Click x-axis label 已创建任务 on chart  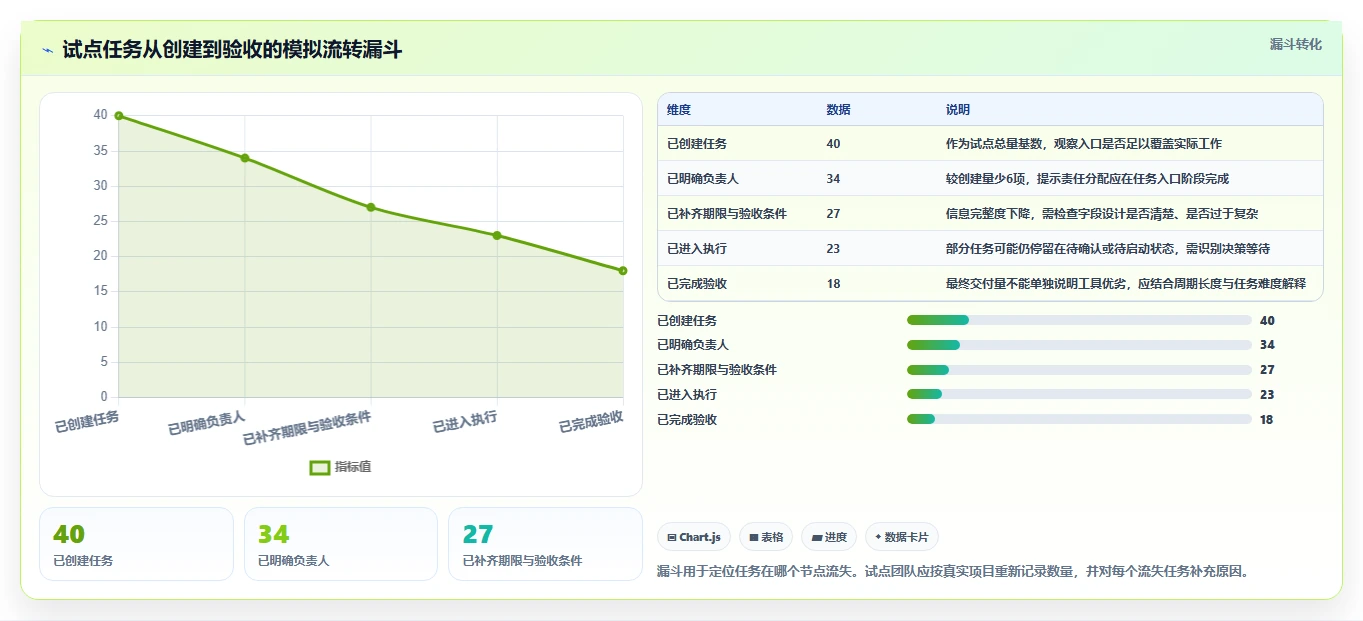(87, 422)
